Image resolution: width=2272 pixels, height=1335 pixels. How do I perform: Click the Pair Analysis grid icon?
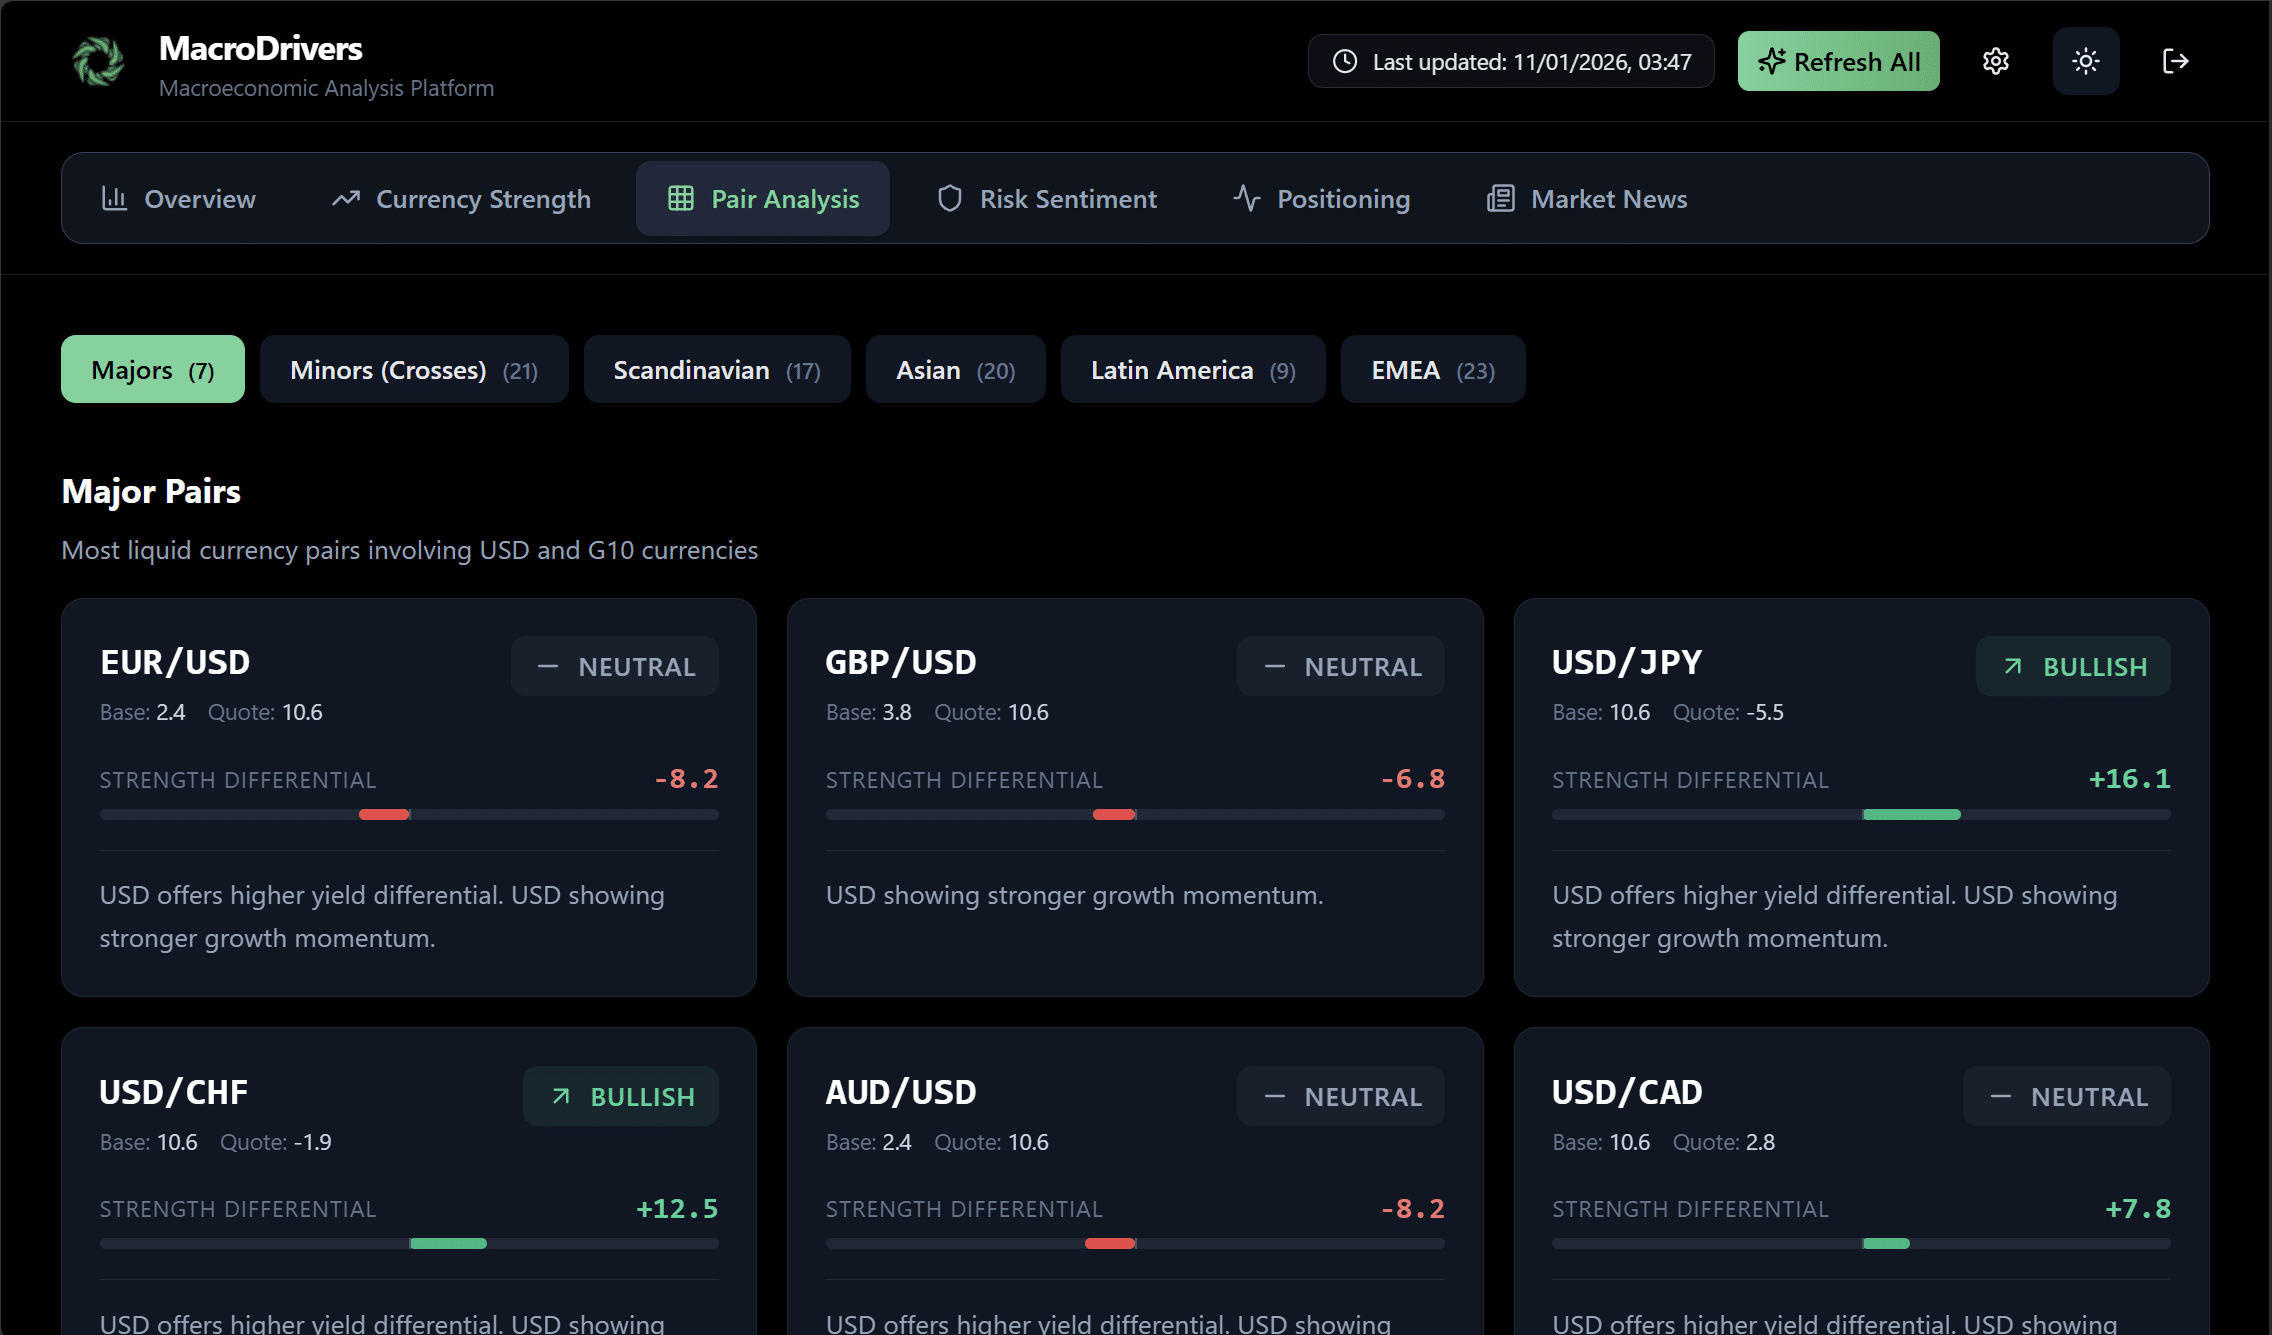[681, 199]
